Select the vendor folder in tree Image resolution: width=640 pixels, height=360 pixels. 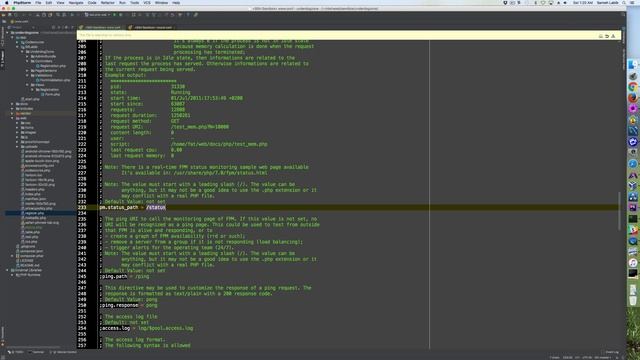pyautogui.click(x=24, y=113)
